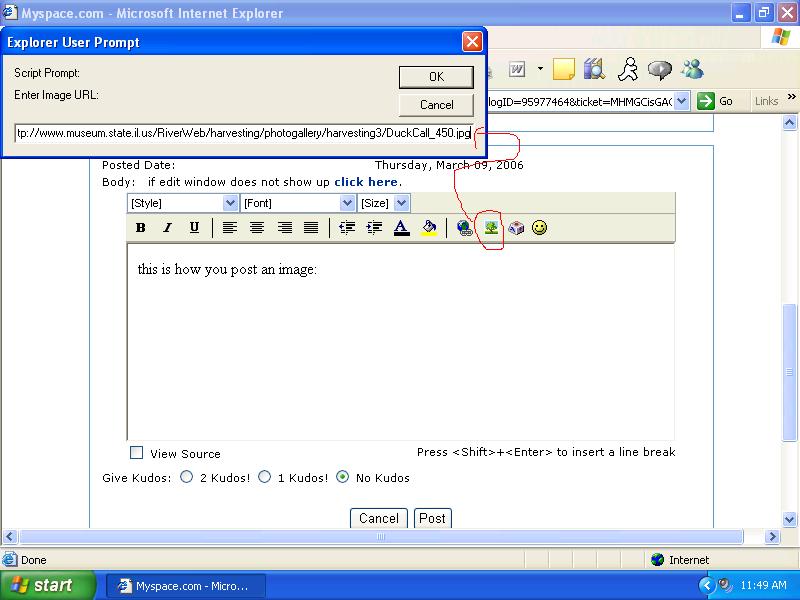Select the 1 Kudos radio button

point(264,477)
